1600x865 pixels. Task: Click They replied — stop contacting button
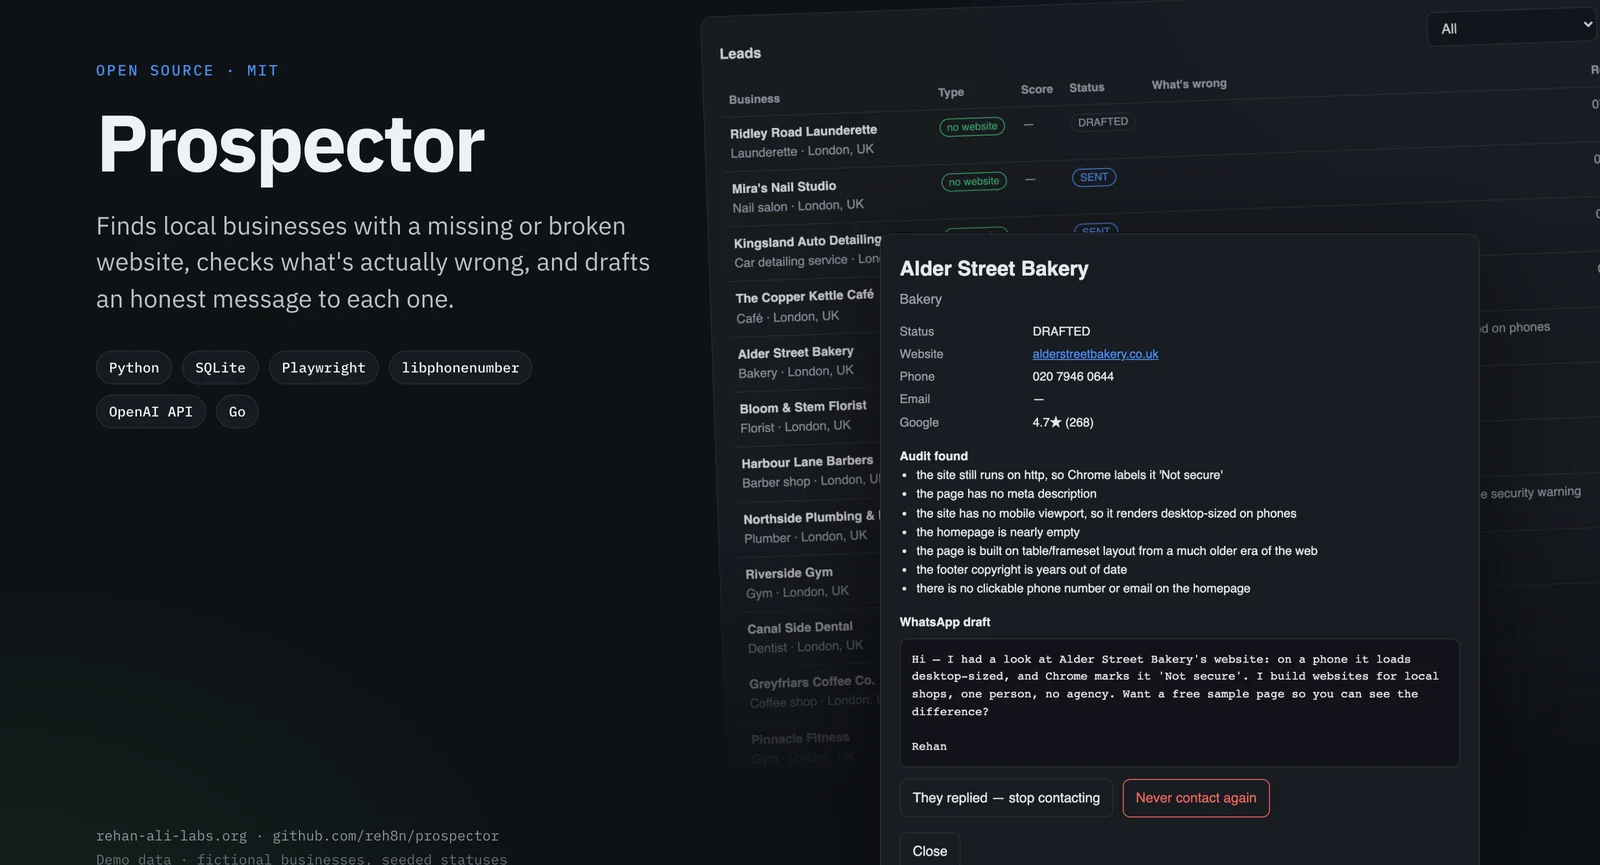pyautogui.click(x=1006, y=798)
